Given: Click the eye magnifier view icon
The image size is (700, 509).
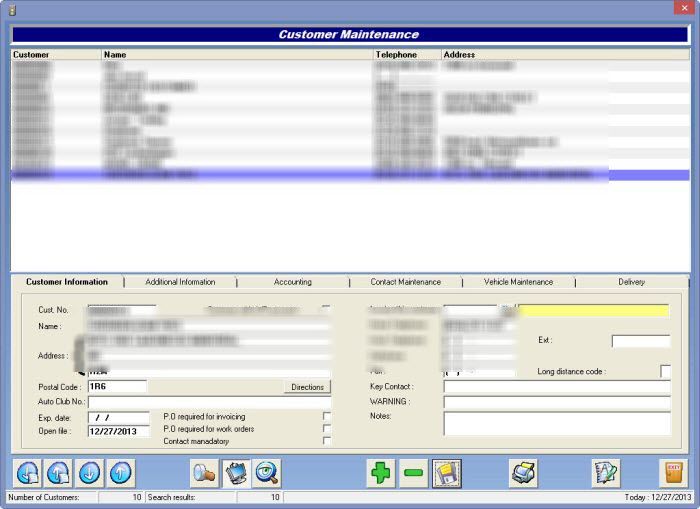Looking at the screenshot, I should [267, 473].
